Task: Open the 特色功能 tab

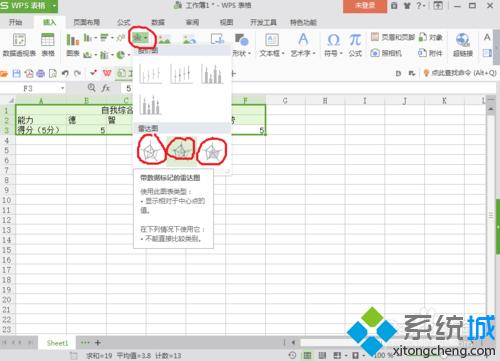Action: [x=303, y=22]
